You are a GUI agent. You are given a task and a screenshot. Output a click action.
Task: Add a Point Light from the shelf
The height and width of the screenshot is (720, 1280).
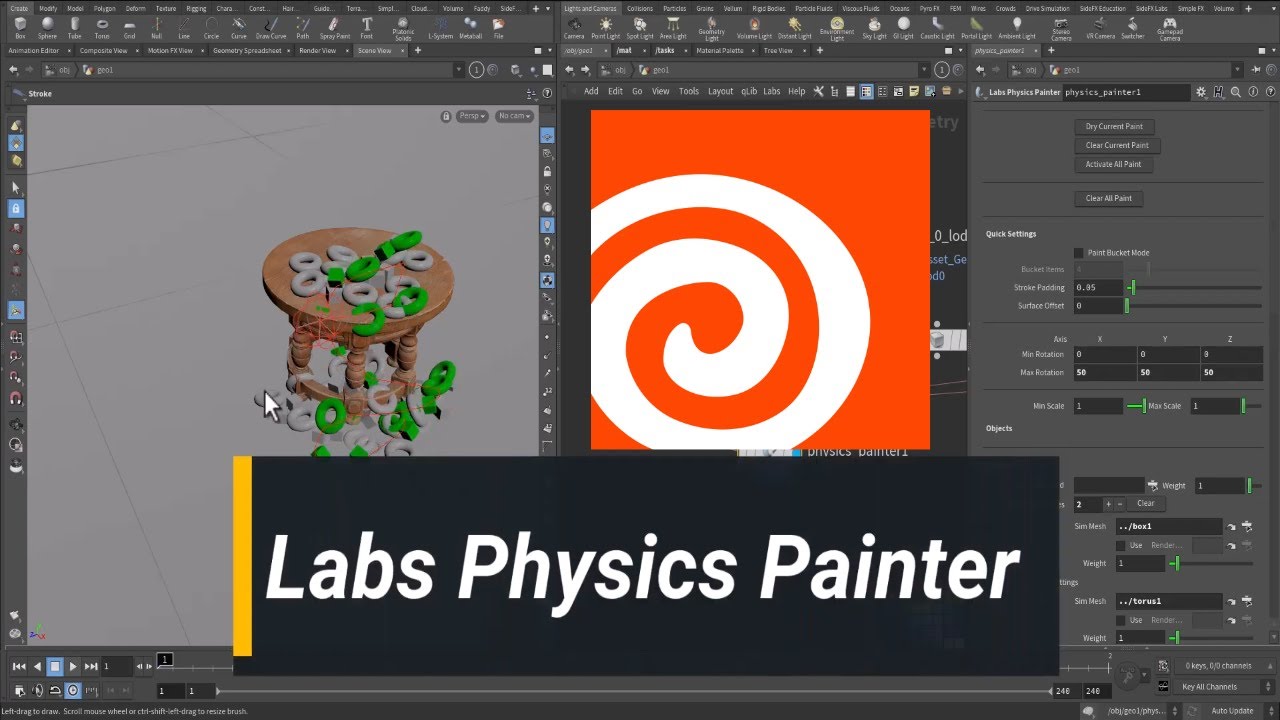[x=606, y=27]
